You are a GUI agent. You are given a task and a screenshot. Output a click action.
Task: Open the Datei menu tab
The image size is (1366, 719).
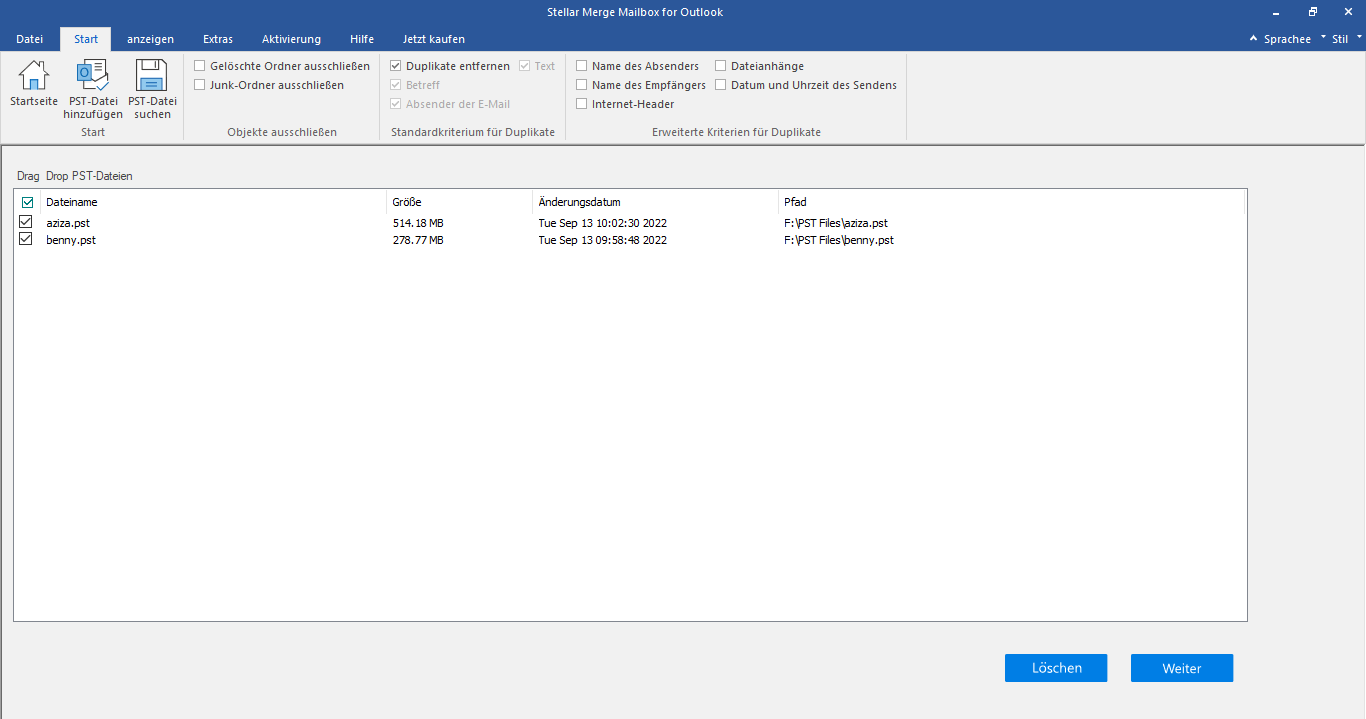pyautogui.click(x=30, y=39)
